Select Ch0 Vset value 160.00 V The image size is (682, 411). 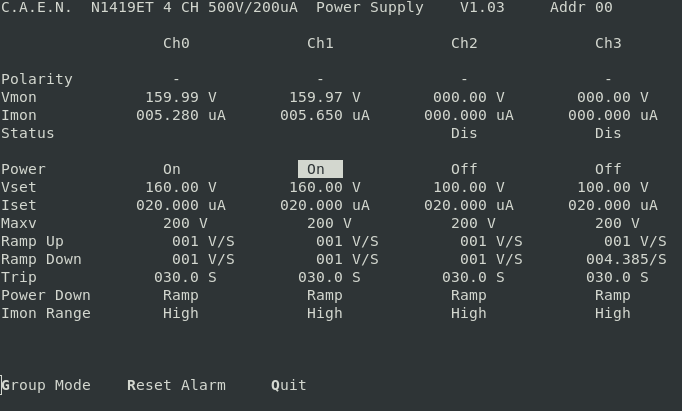[x=181, y=187]
